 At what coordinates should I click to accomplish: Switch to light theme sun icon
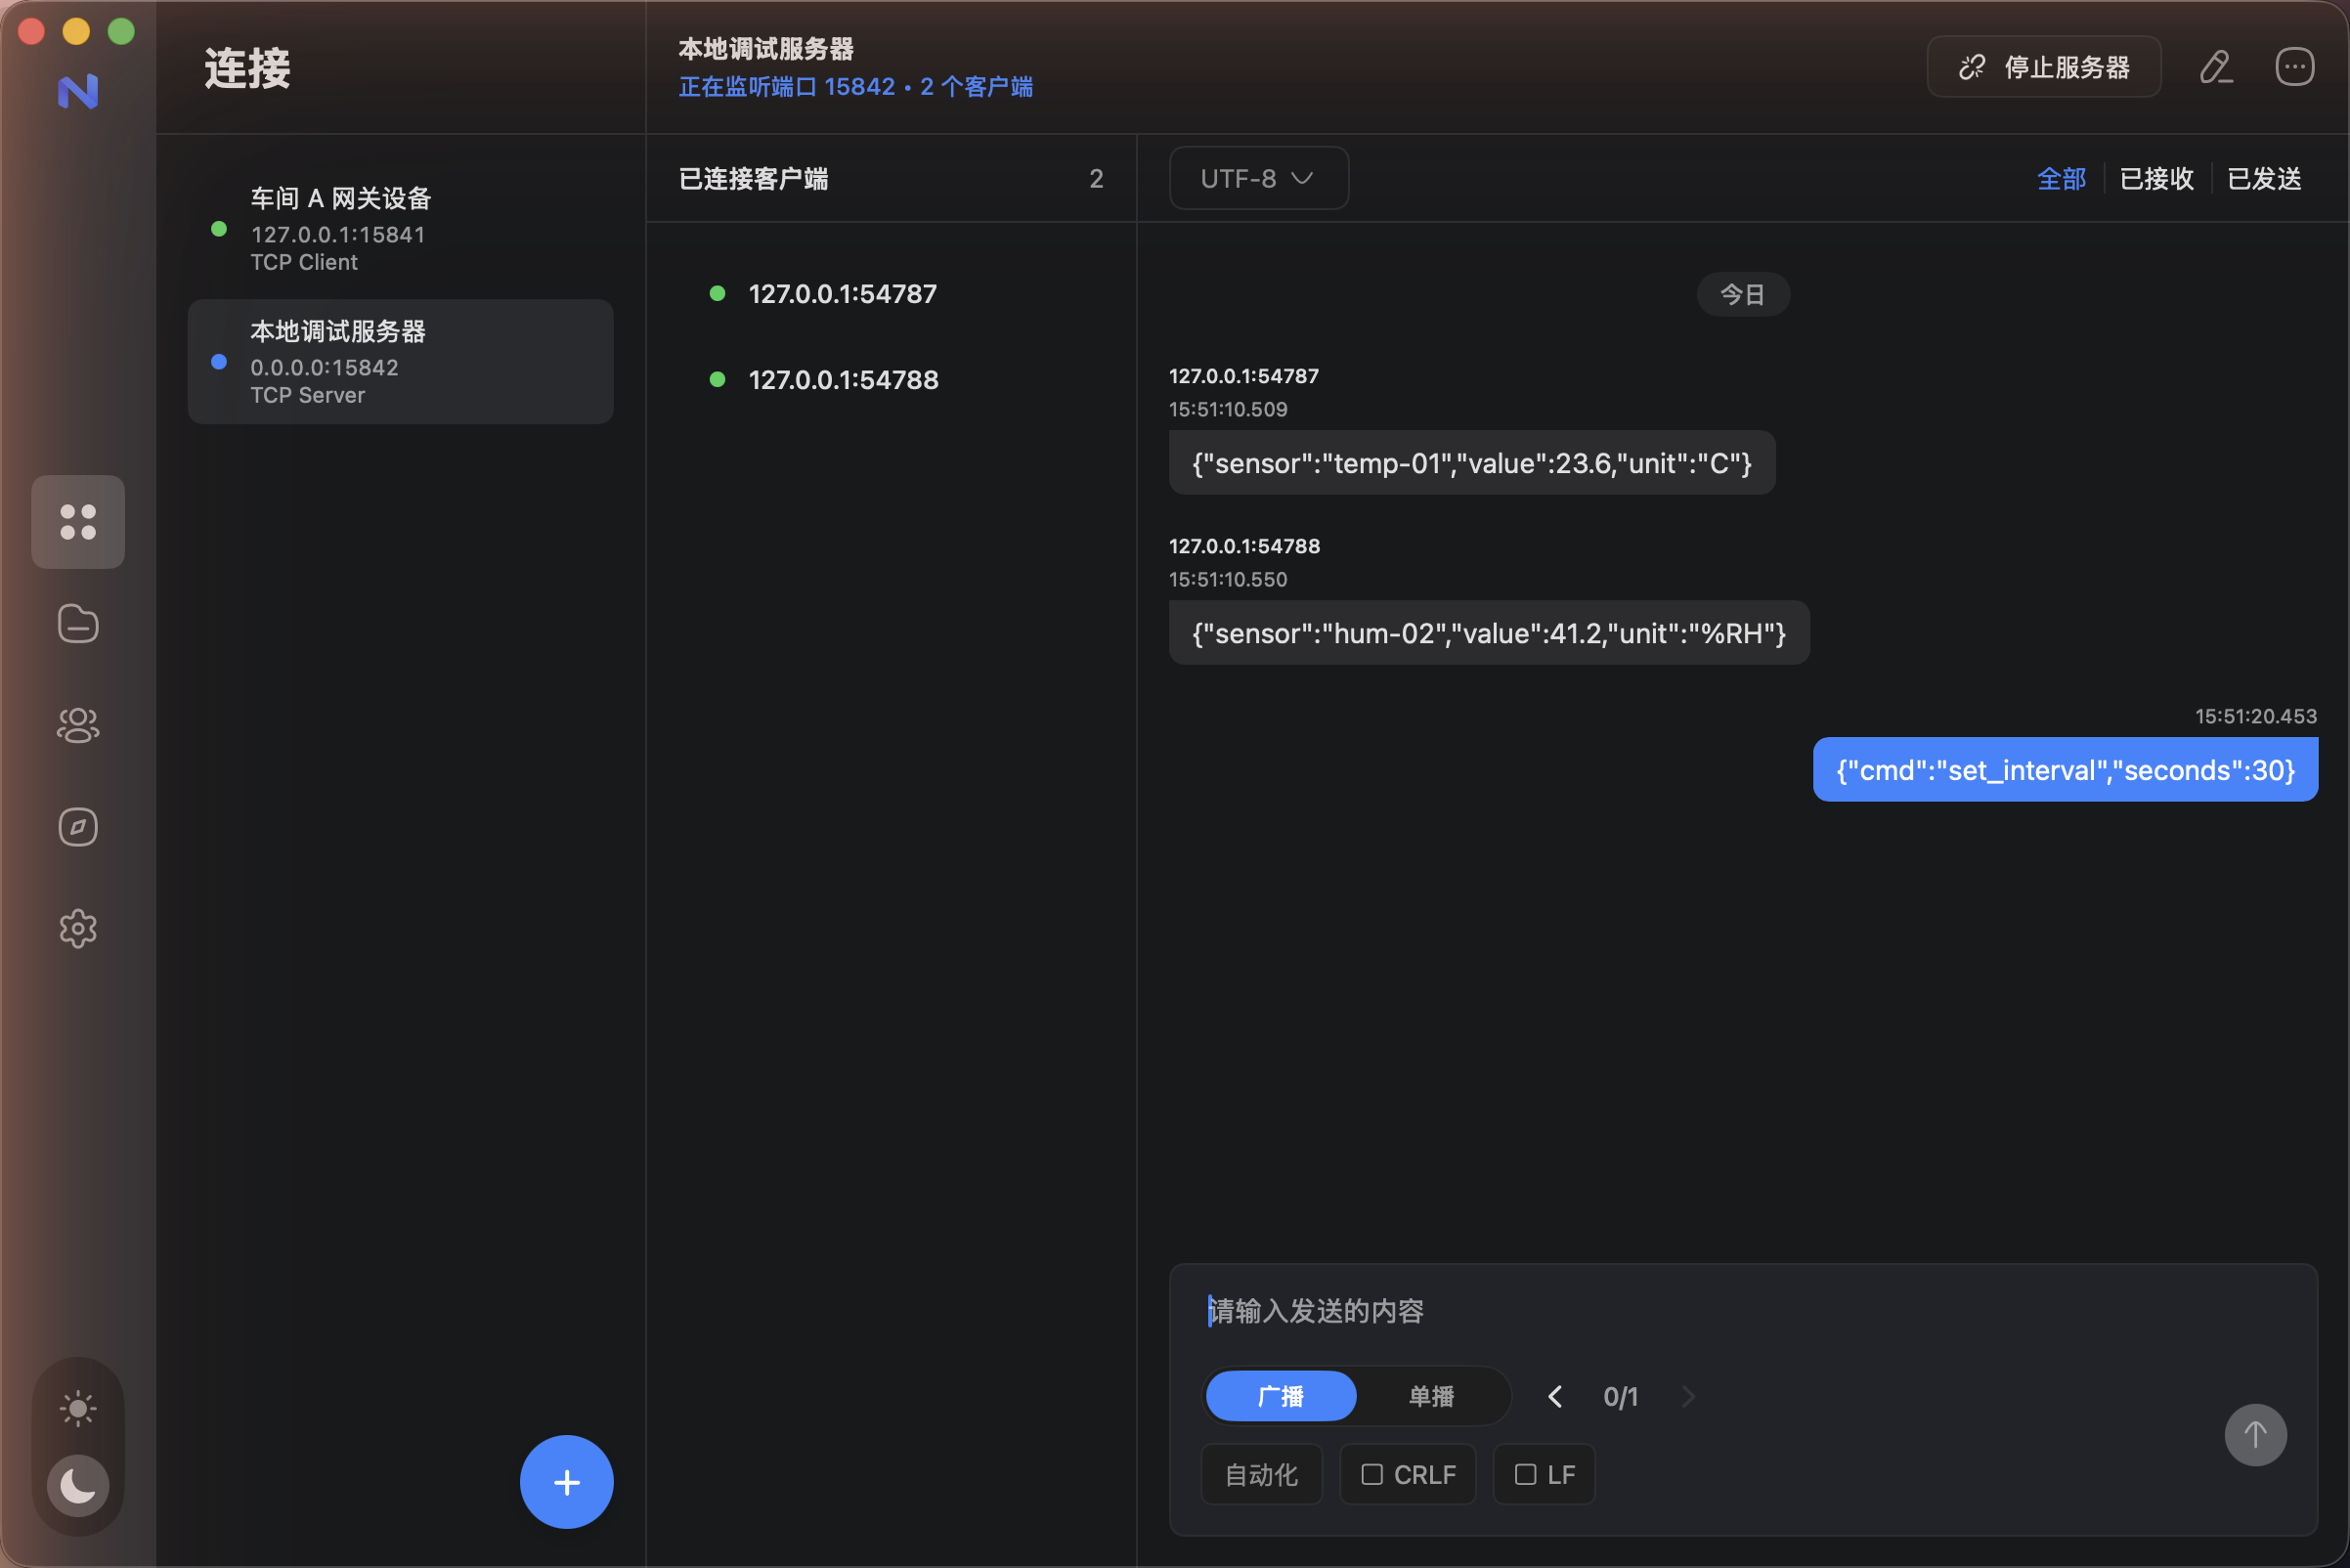pos(78,1409)
